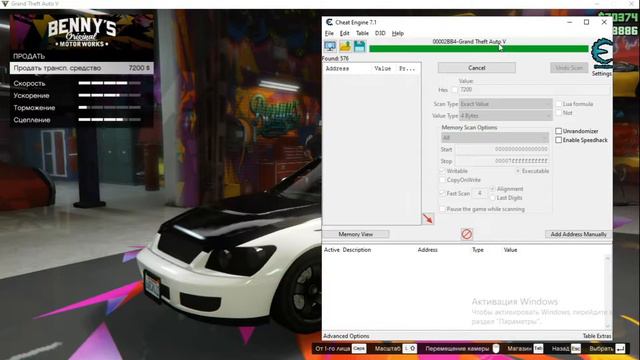640x360 pixels.
Task: Open the Value Type dropdown
Action: [506, 116]
